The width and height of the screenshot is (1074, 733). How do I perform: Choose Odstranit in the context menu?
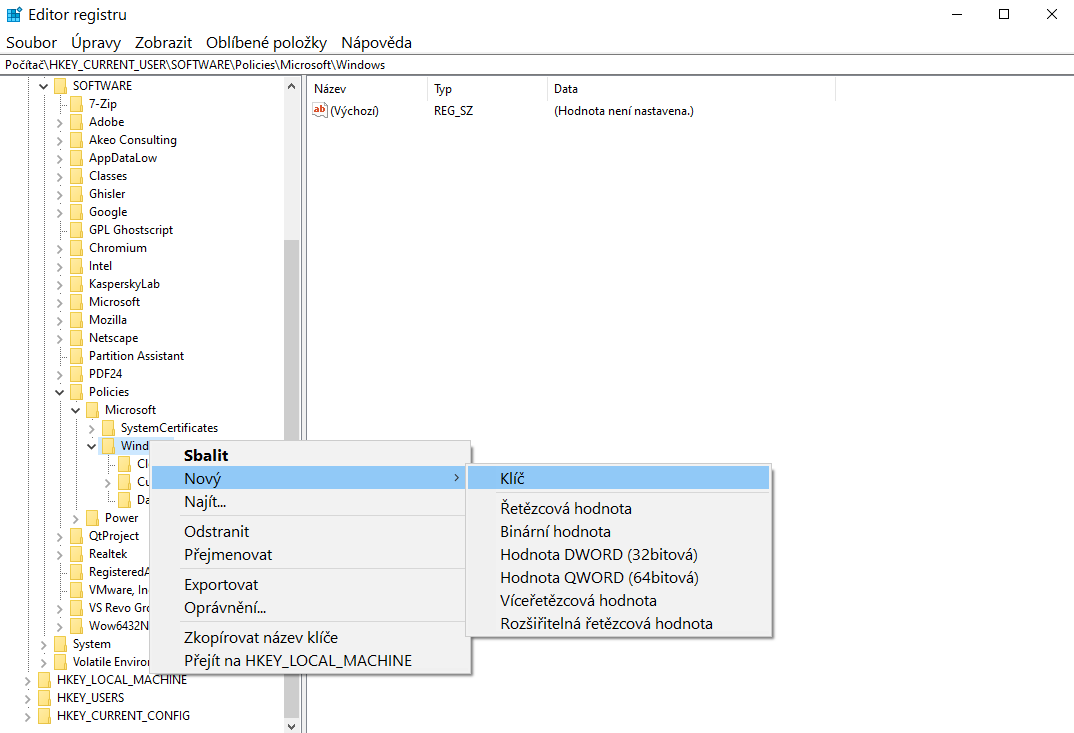point(216,532)
